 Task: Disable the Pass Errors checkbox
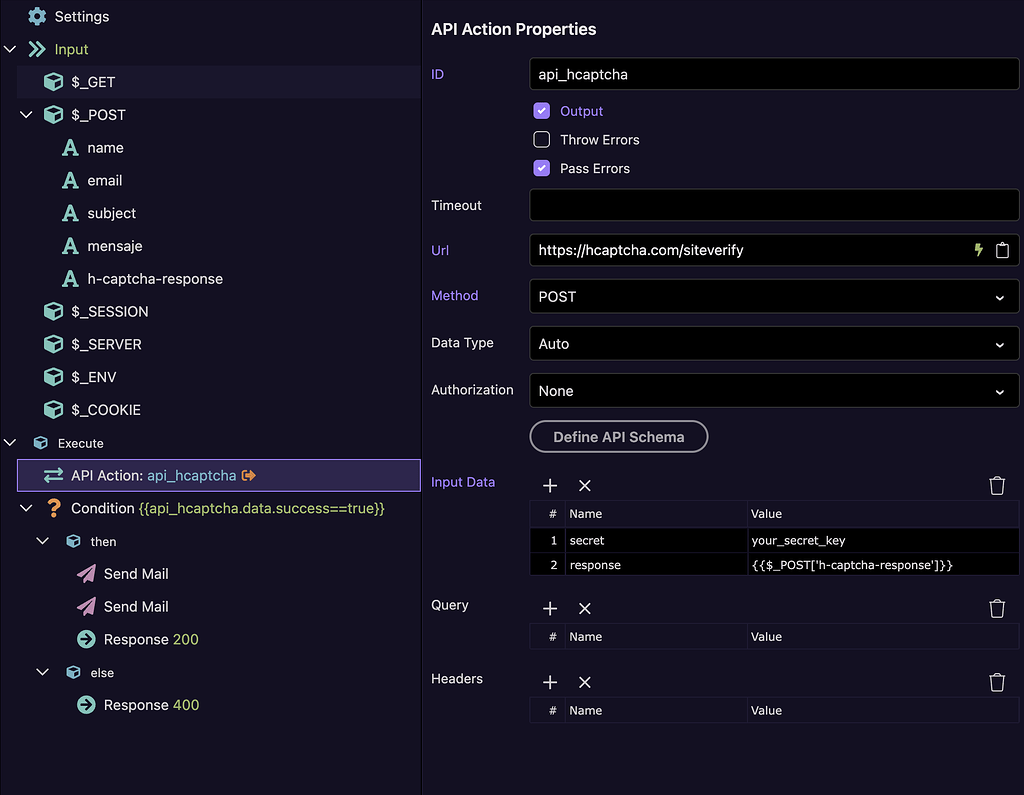(x=542, y=168)
